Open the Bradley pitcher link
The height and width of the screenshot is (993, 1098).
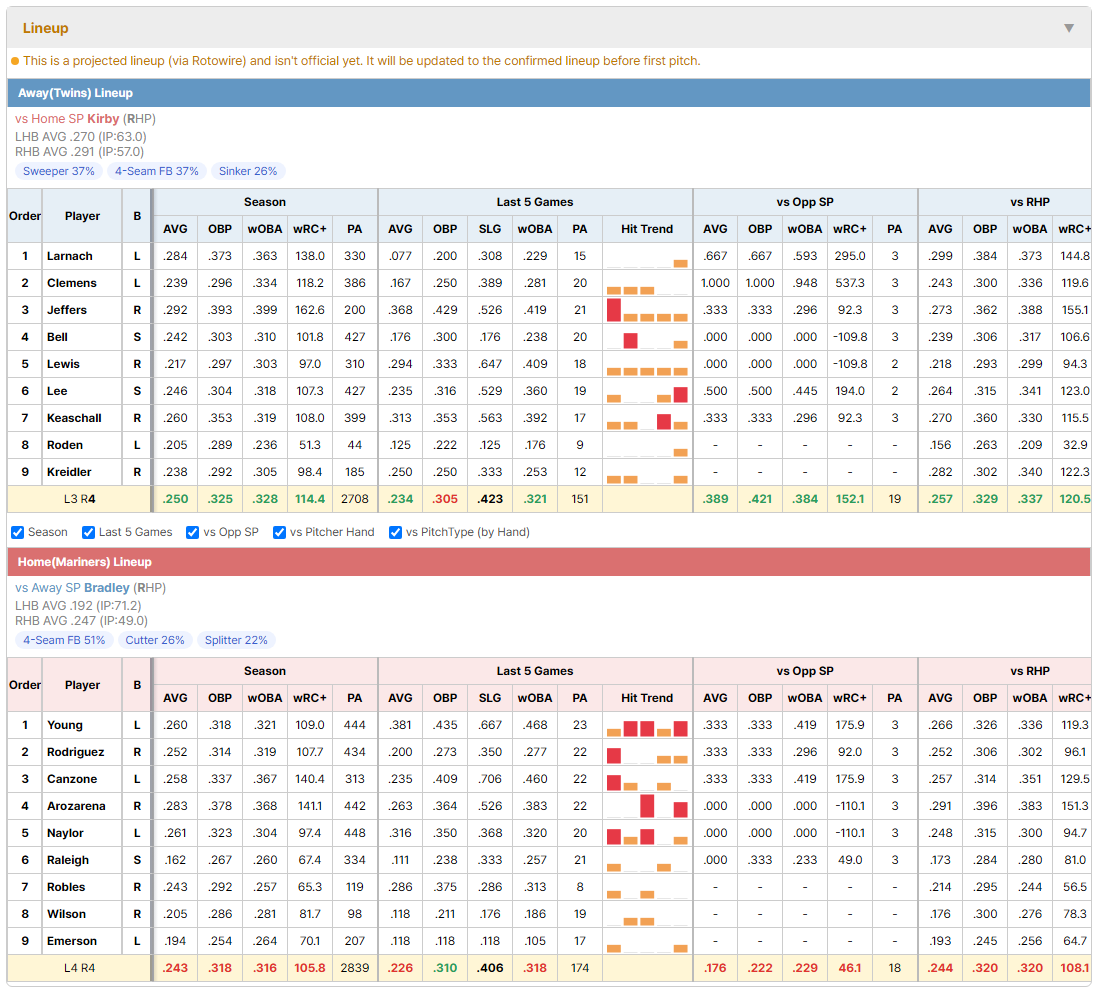pyautogui.click(x=106, y=588)
